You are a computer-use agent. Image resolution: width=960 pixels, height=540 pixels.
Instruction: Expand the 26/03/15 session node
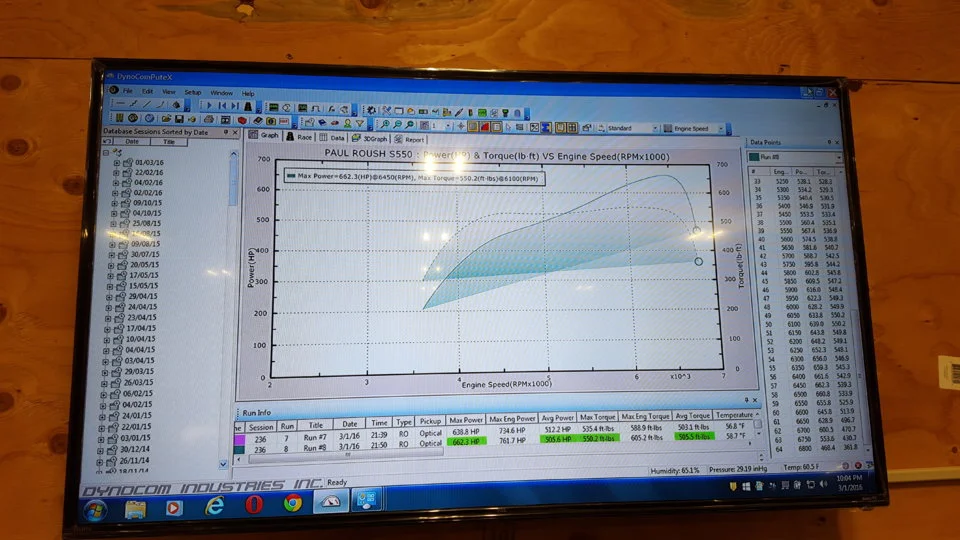click(104, 383)
